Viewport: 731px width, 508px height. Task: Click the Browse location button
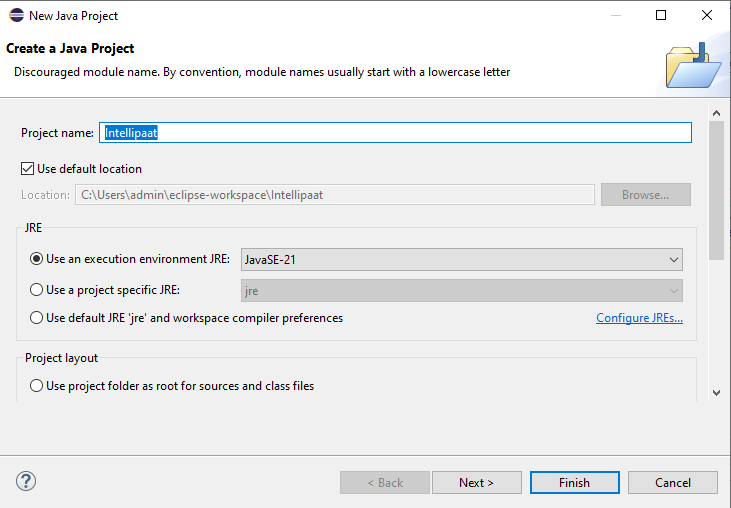(646, 194)
